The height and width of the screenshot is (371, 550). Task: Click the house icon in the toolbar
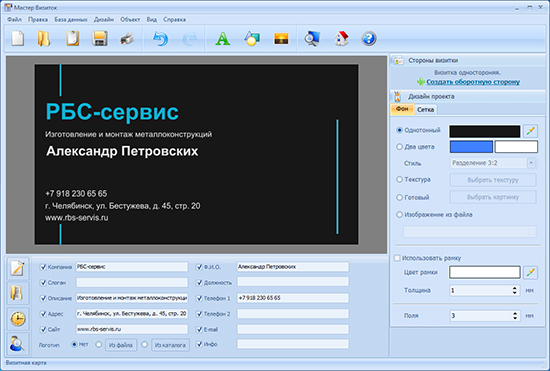coord(342,39)
